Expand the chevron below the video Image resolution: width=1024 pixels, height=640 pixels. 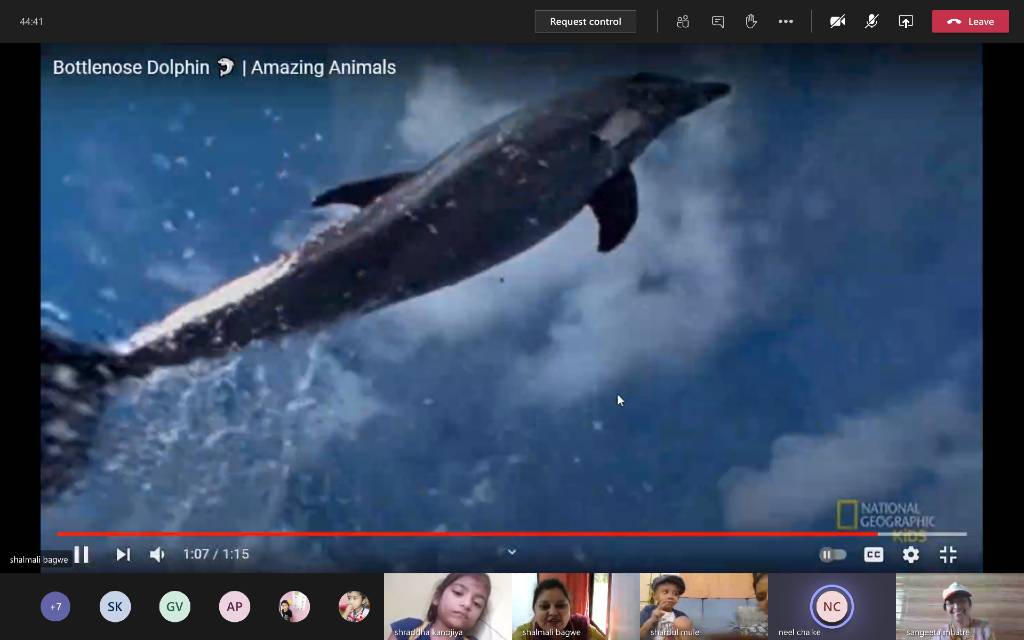[x=512, y=552]
